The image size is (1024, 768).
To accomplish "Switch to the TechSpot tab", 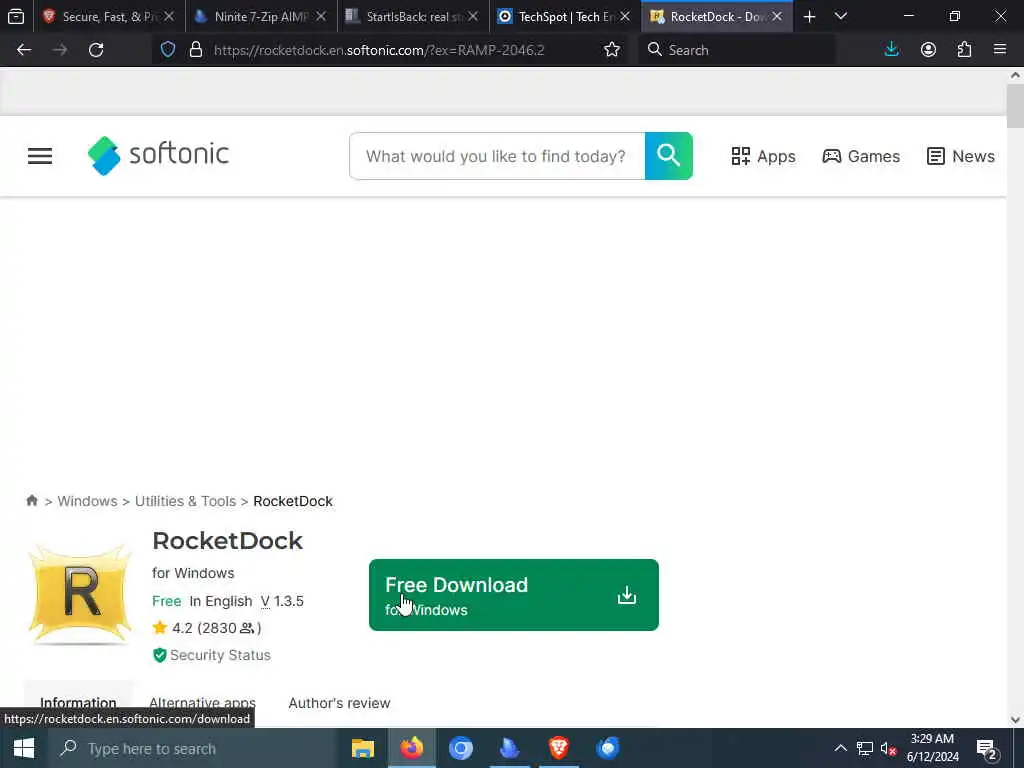I will [x=566, y=16].
